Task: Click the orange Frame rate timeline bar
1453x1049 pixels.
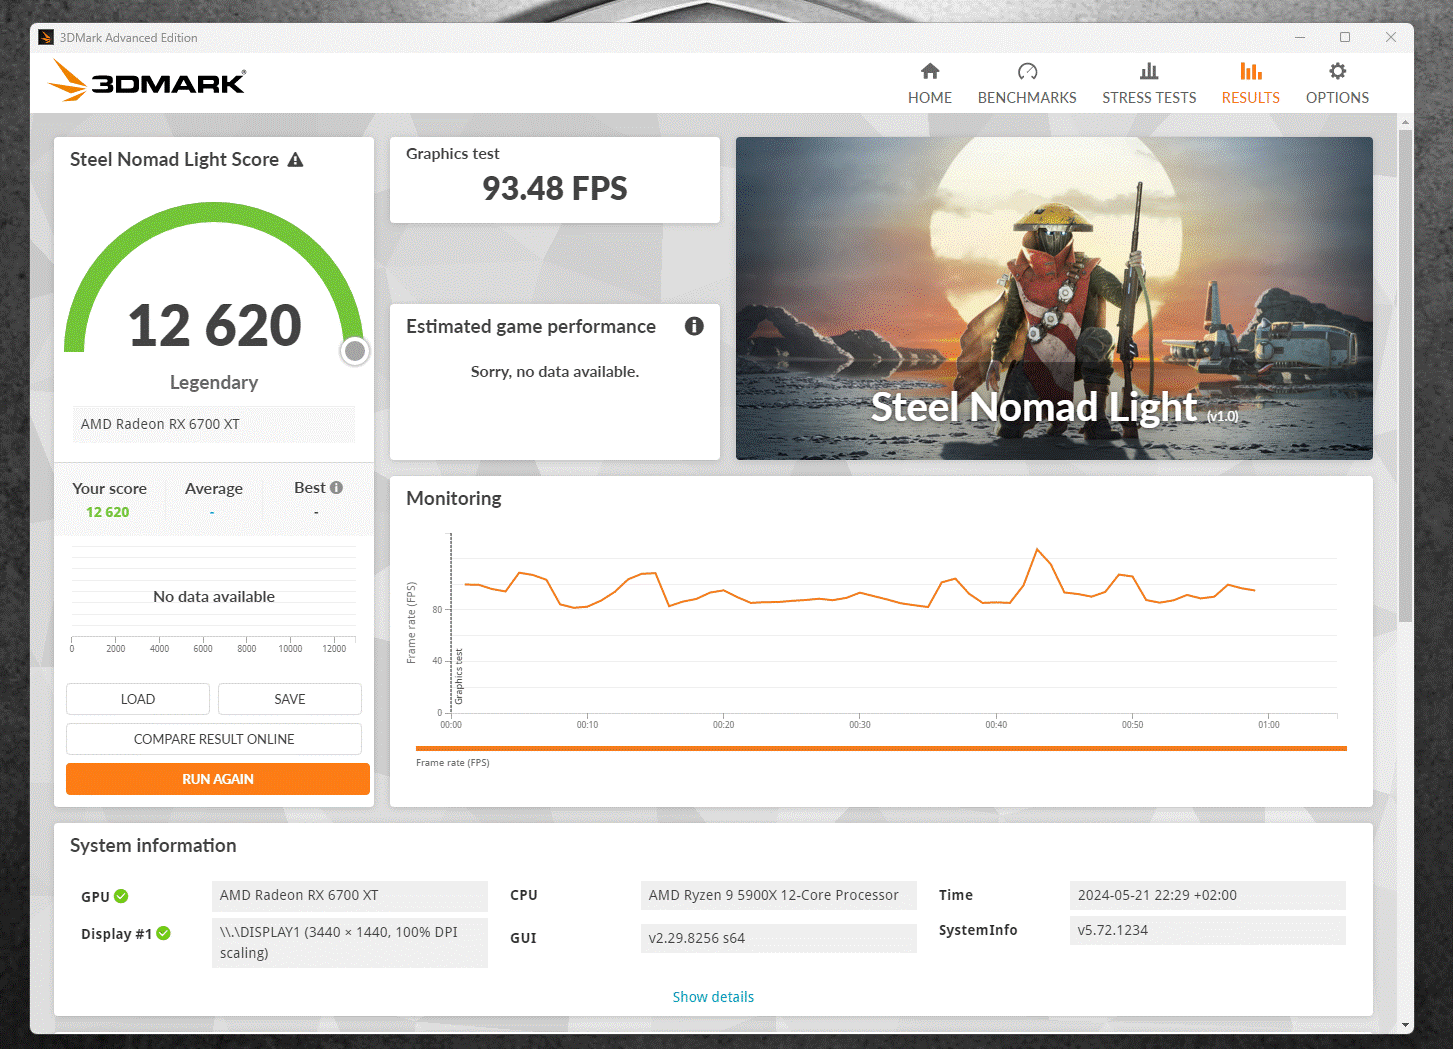Action: [881, 748]
